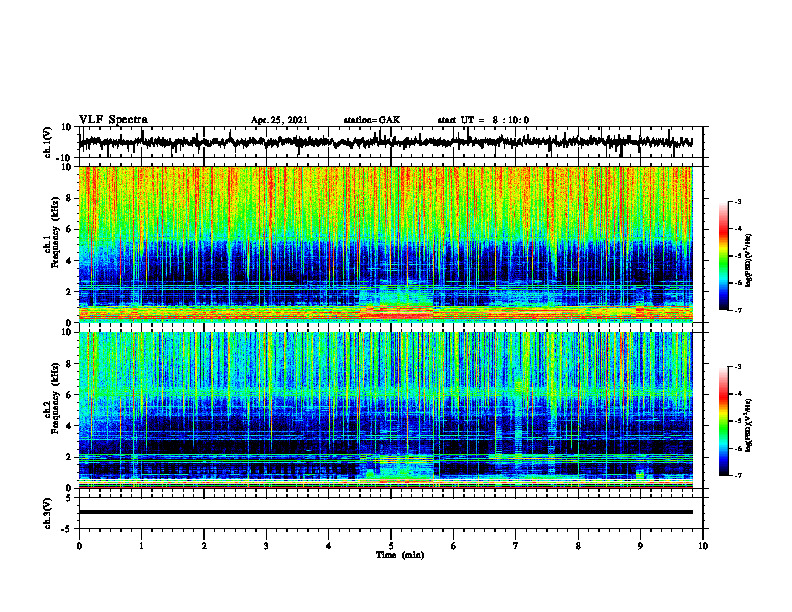Click the "-7" label on ch.1 color bar
The width and height of the screenshot is (792, 612).
(x=737, y=310)
